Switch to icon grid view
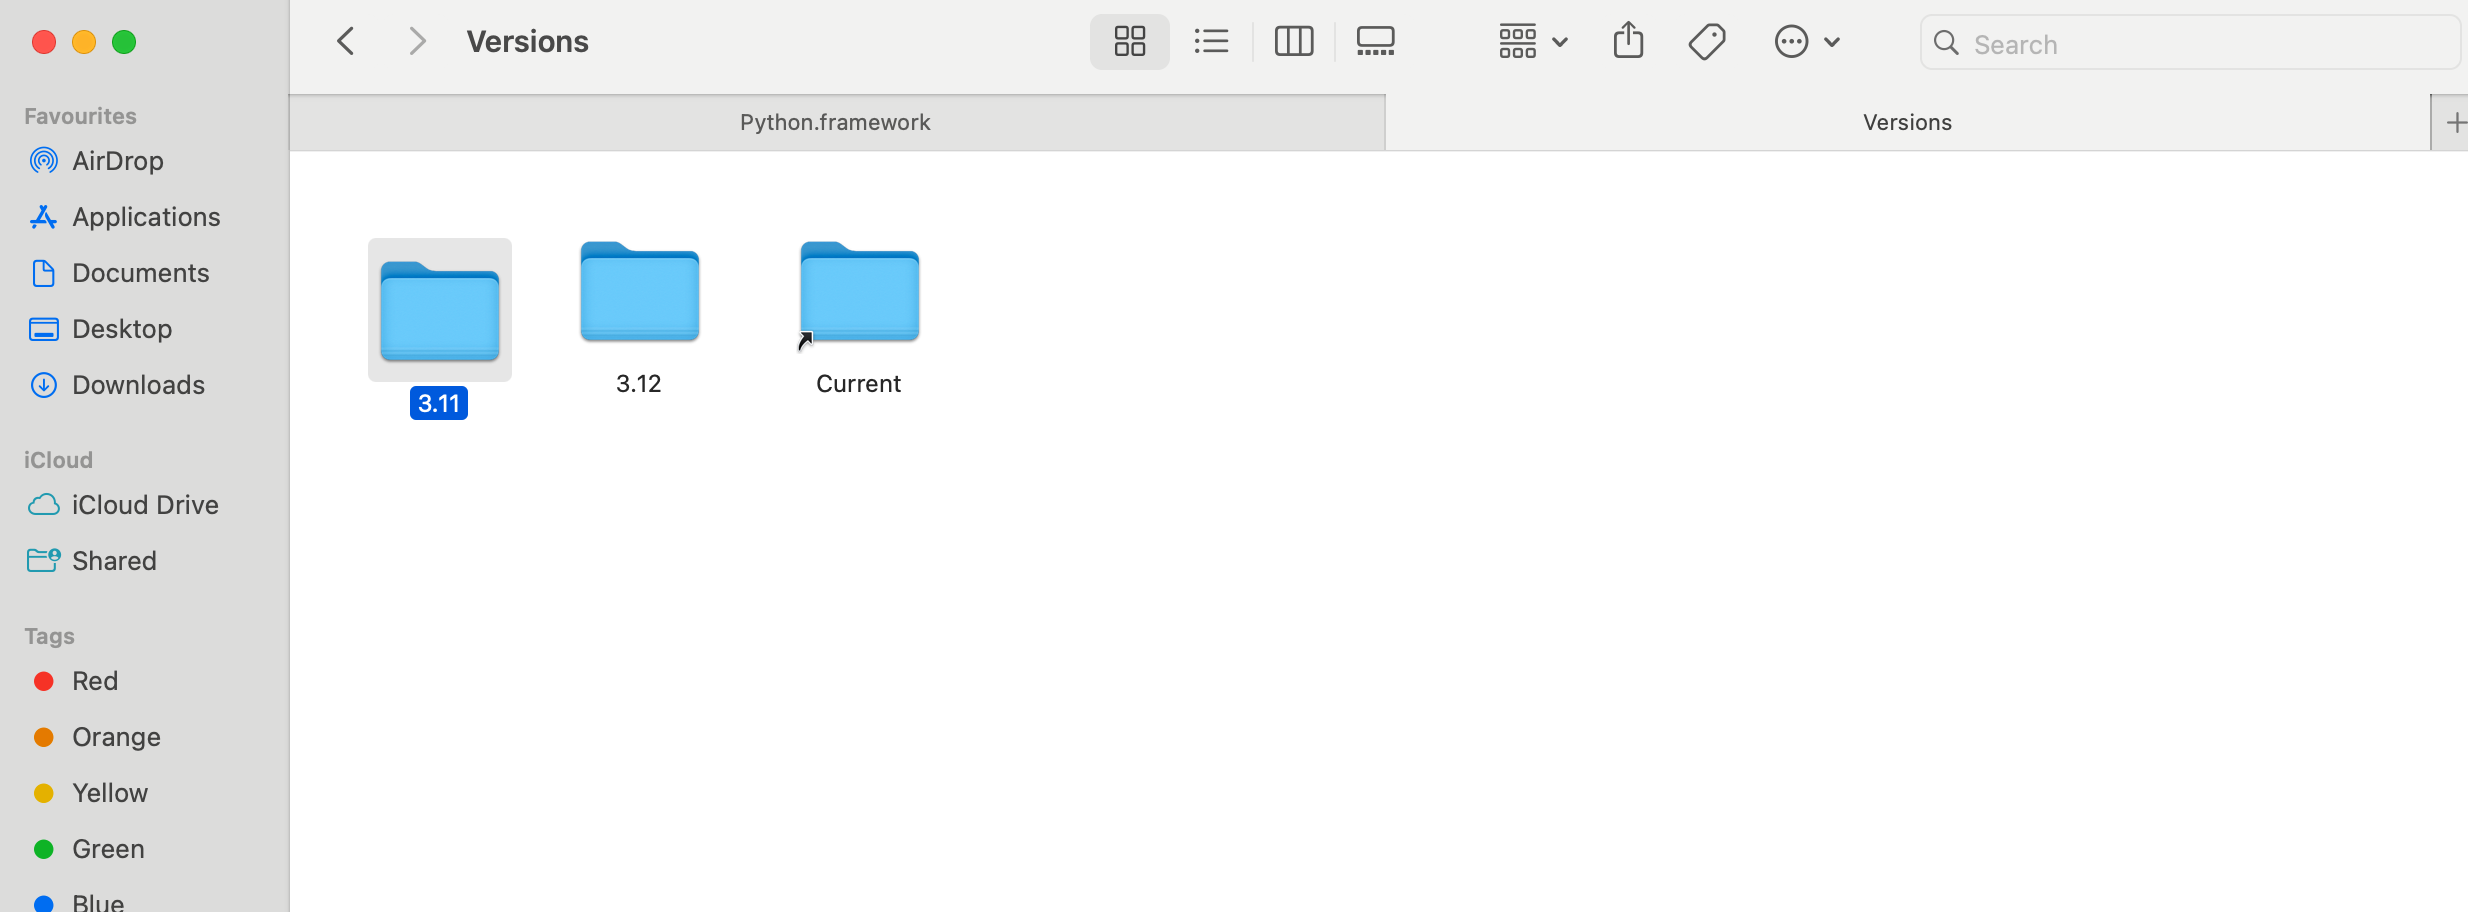2468x912 pixels. click(x=1129, y=42)
